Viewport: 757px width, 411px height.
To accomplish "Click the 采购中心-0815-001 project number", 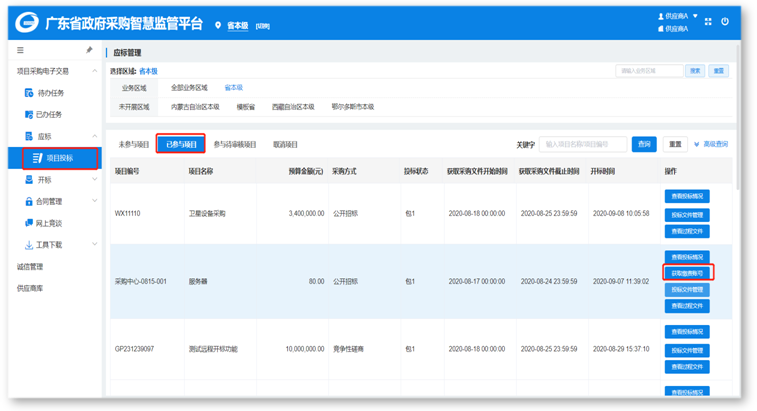I will coord(140,281).
